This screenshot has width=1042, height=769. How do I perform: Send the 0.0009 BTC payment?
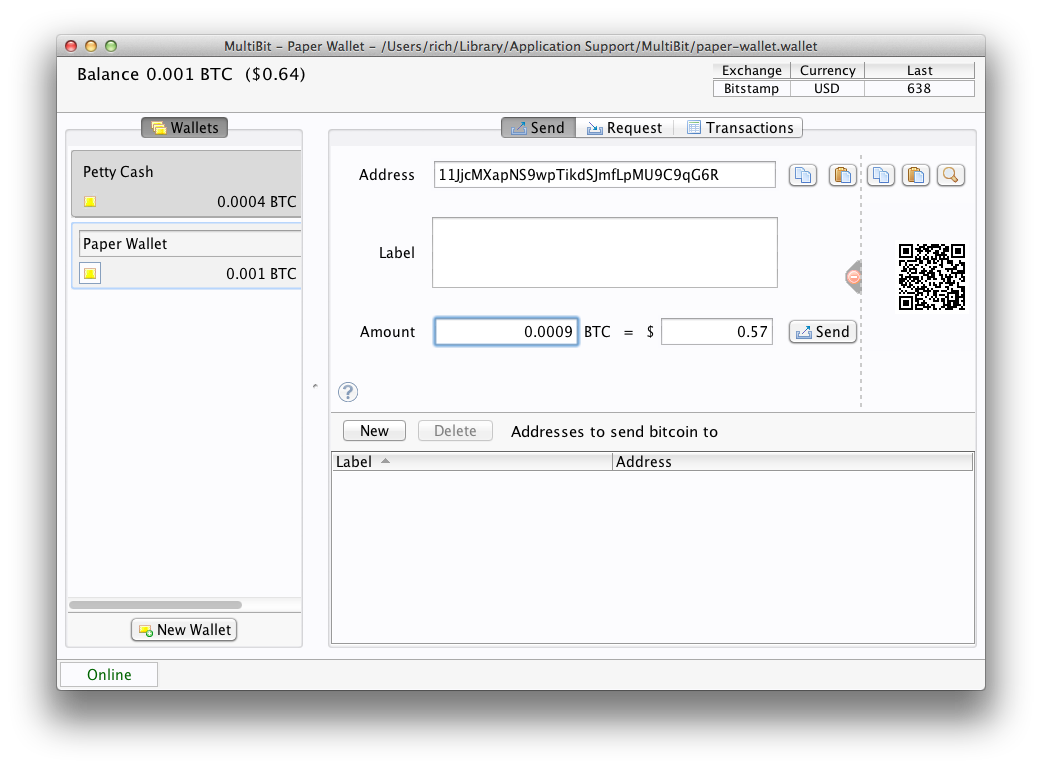point(822,331)
